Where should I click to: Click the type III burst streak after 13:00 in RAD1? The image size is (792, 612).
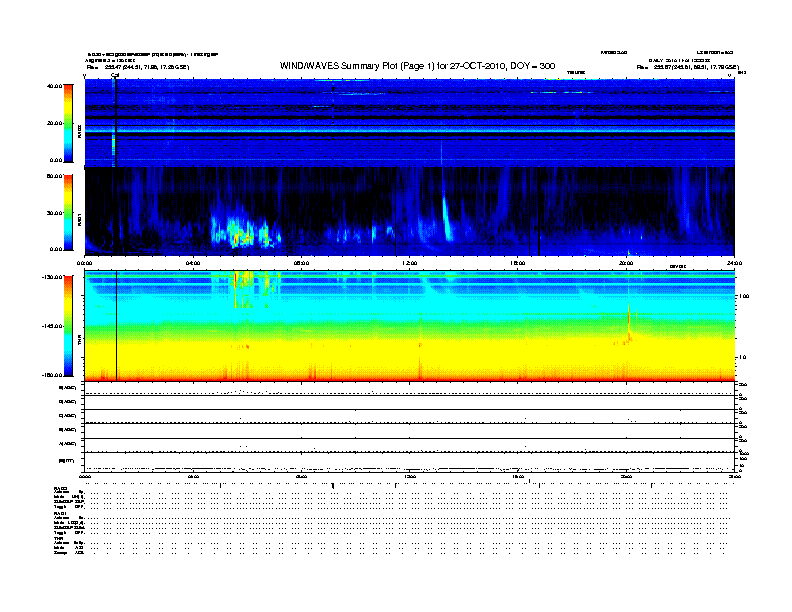click(x=447, y=217)
